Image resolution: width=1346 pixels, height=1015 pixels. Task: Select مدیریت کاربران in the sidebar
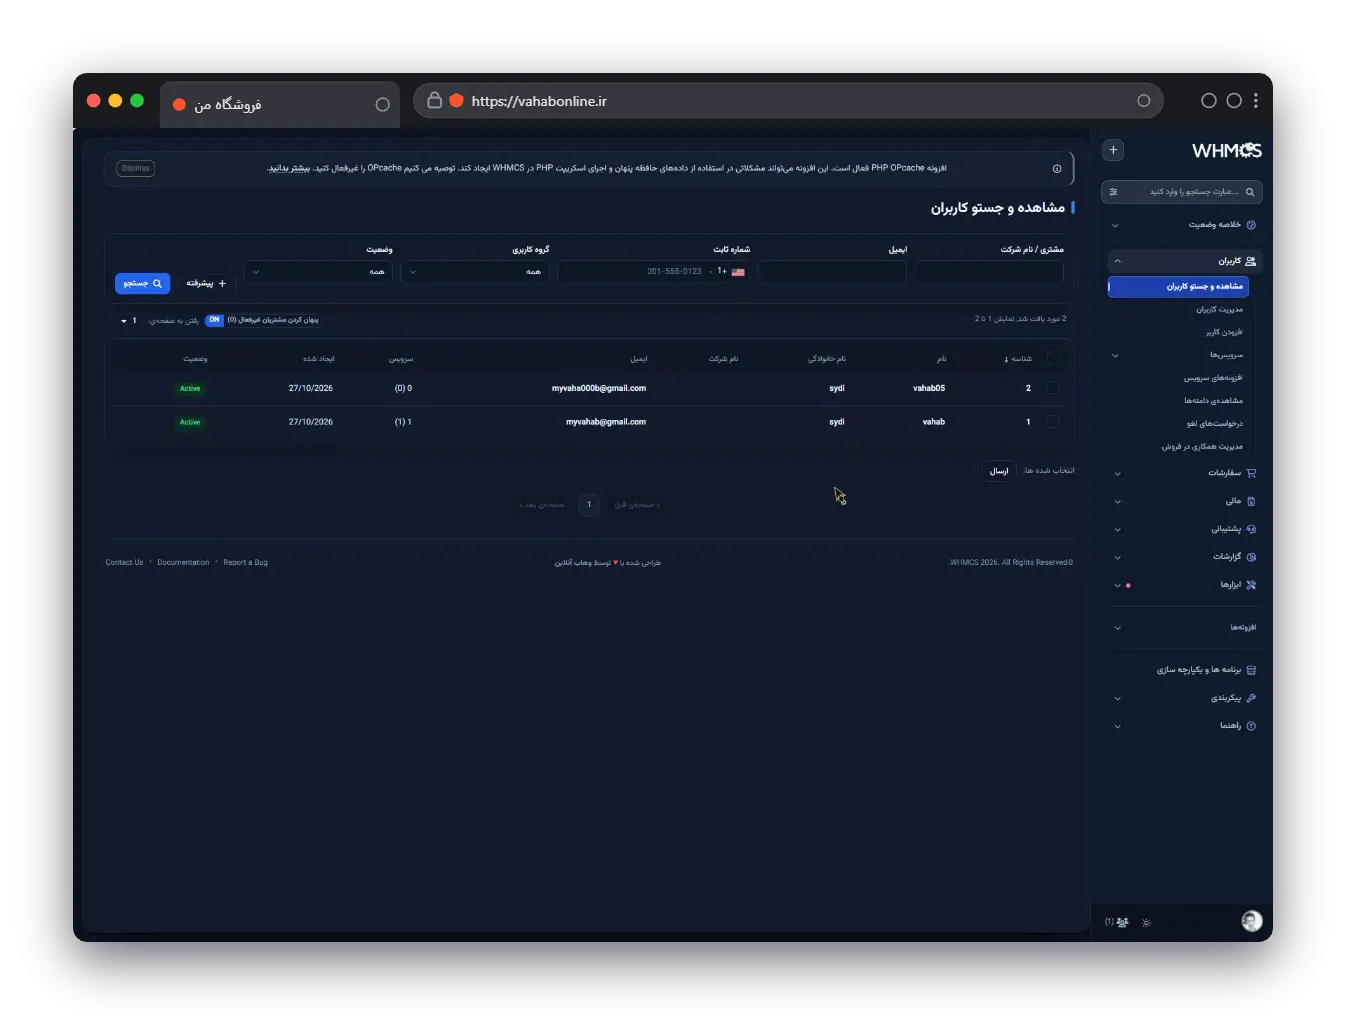click(x=1219, y=310)
